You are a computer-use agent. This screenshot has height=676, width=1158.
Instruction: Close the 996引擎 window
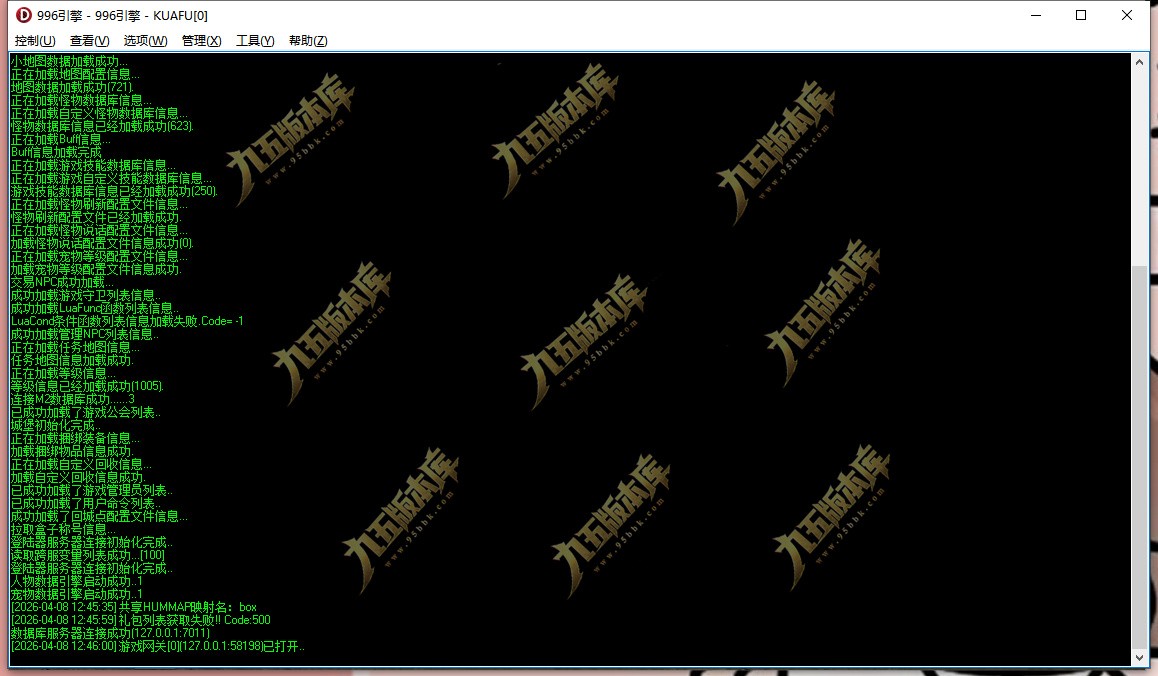[1127, 15]
